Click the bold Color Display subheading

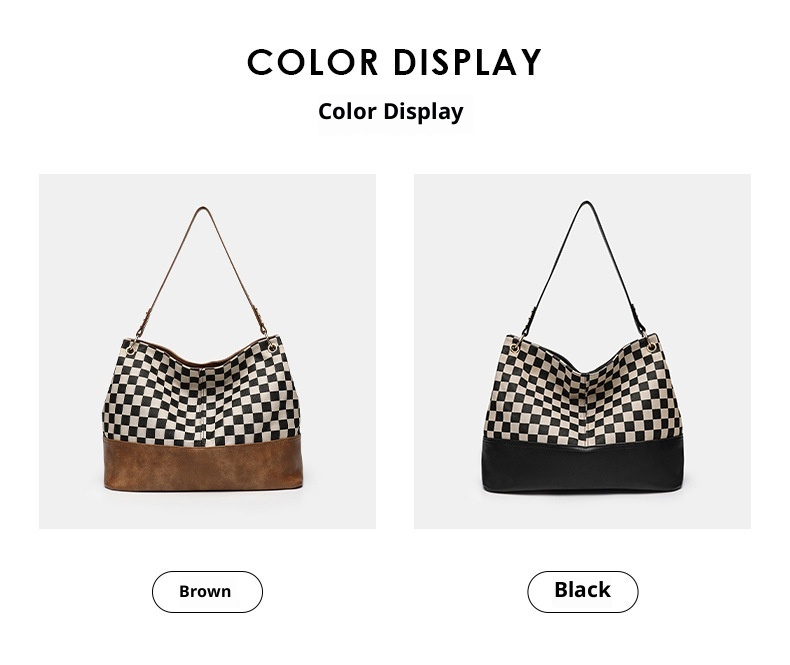pos(391,112)
